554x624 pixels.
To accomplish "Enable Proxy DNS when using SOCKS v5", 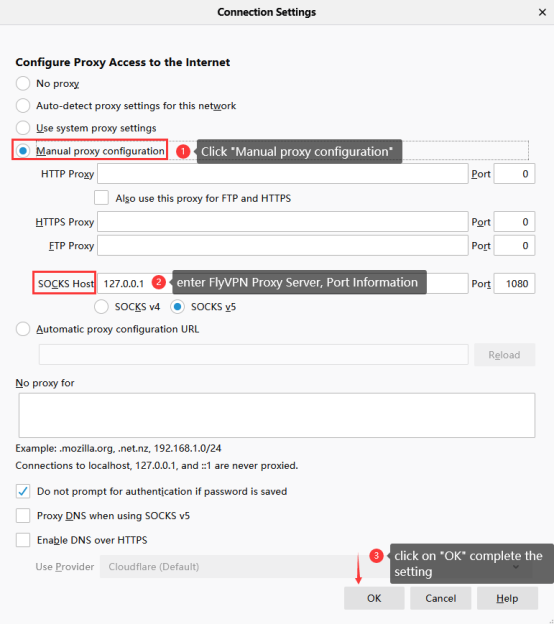I will coord(23,515).
